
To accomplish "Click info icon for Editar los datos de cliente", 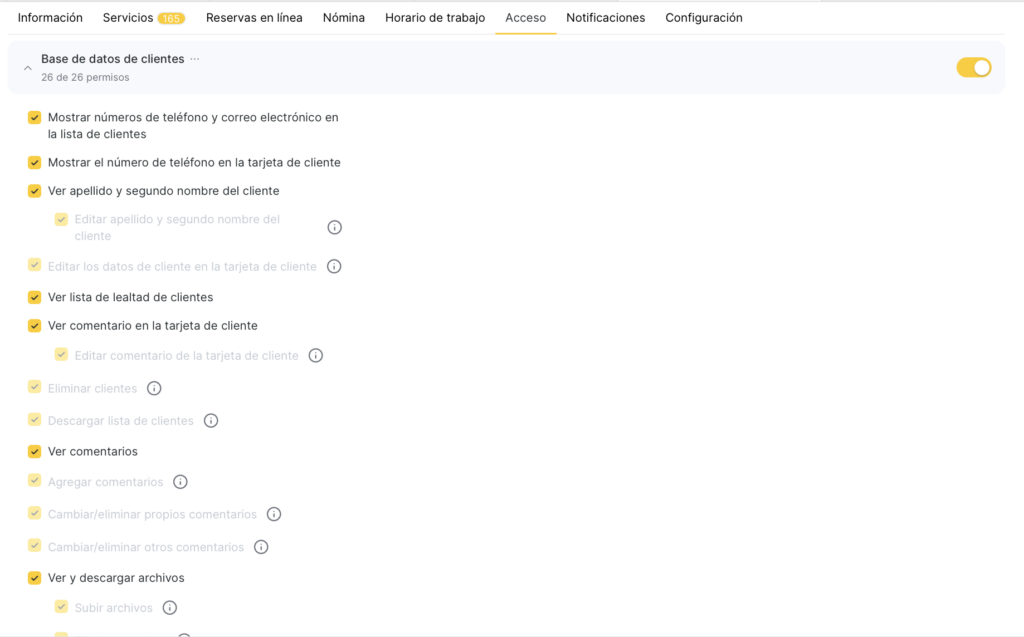I will pos(334,267).
